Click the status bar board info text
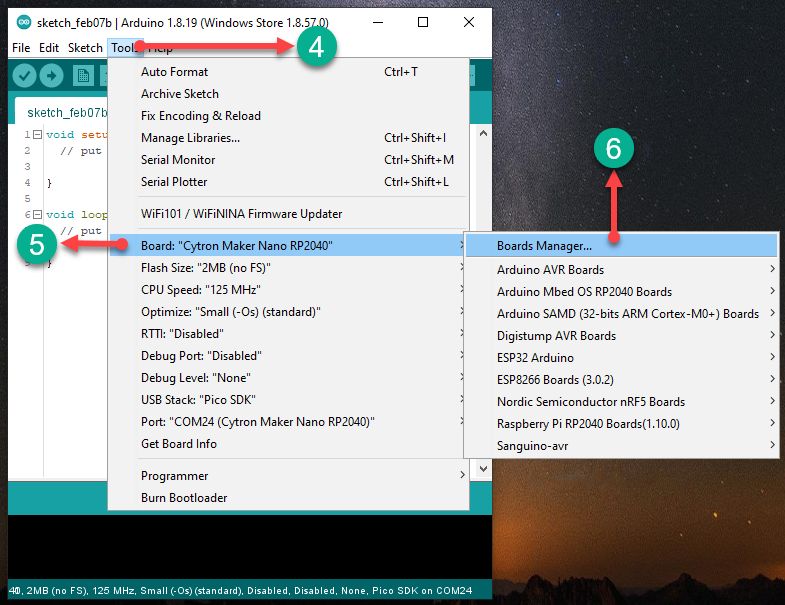The image size is (785, 605). [x=241, y=590]
